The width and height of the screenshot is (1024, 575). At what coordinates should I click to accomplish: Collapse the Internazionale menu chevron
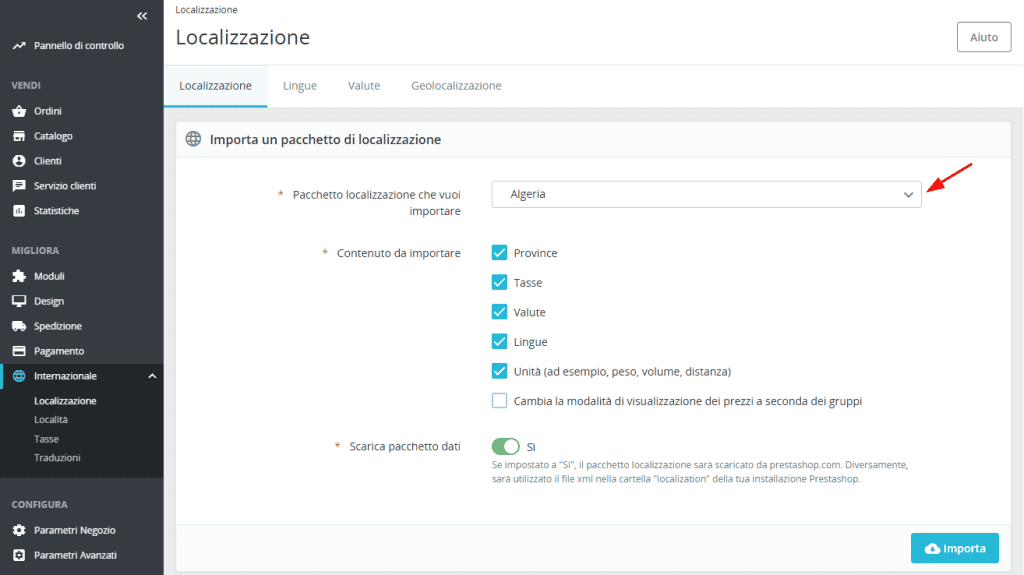[x=152, y=376]
